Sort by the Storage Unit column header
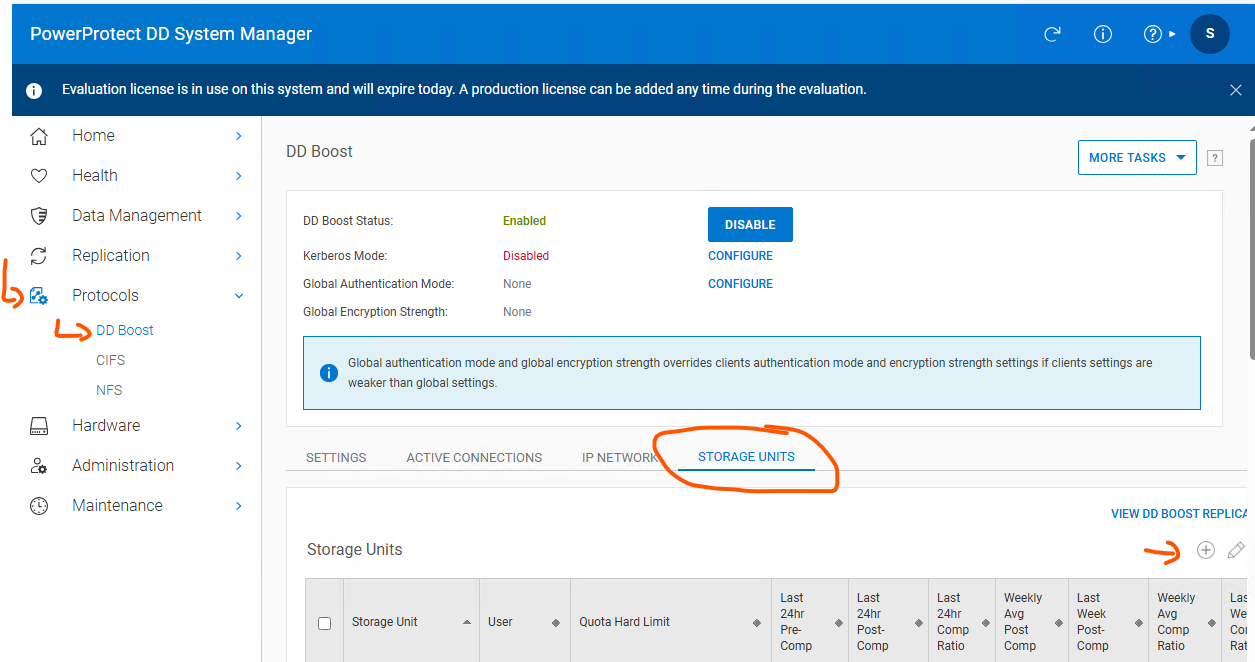 pyautogui.click(x=385, y=622)
